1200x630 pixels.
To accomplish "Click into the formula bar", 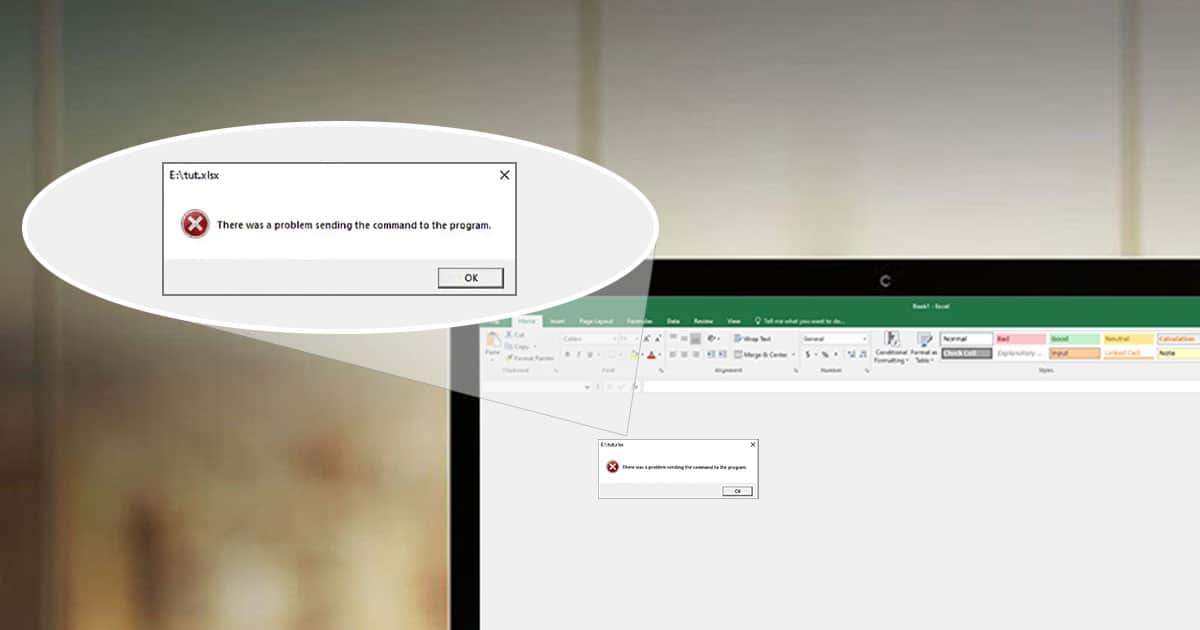I will point(920,387).
